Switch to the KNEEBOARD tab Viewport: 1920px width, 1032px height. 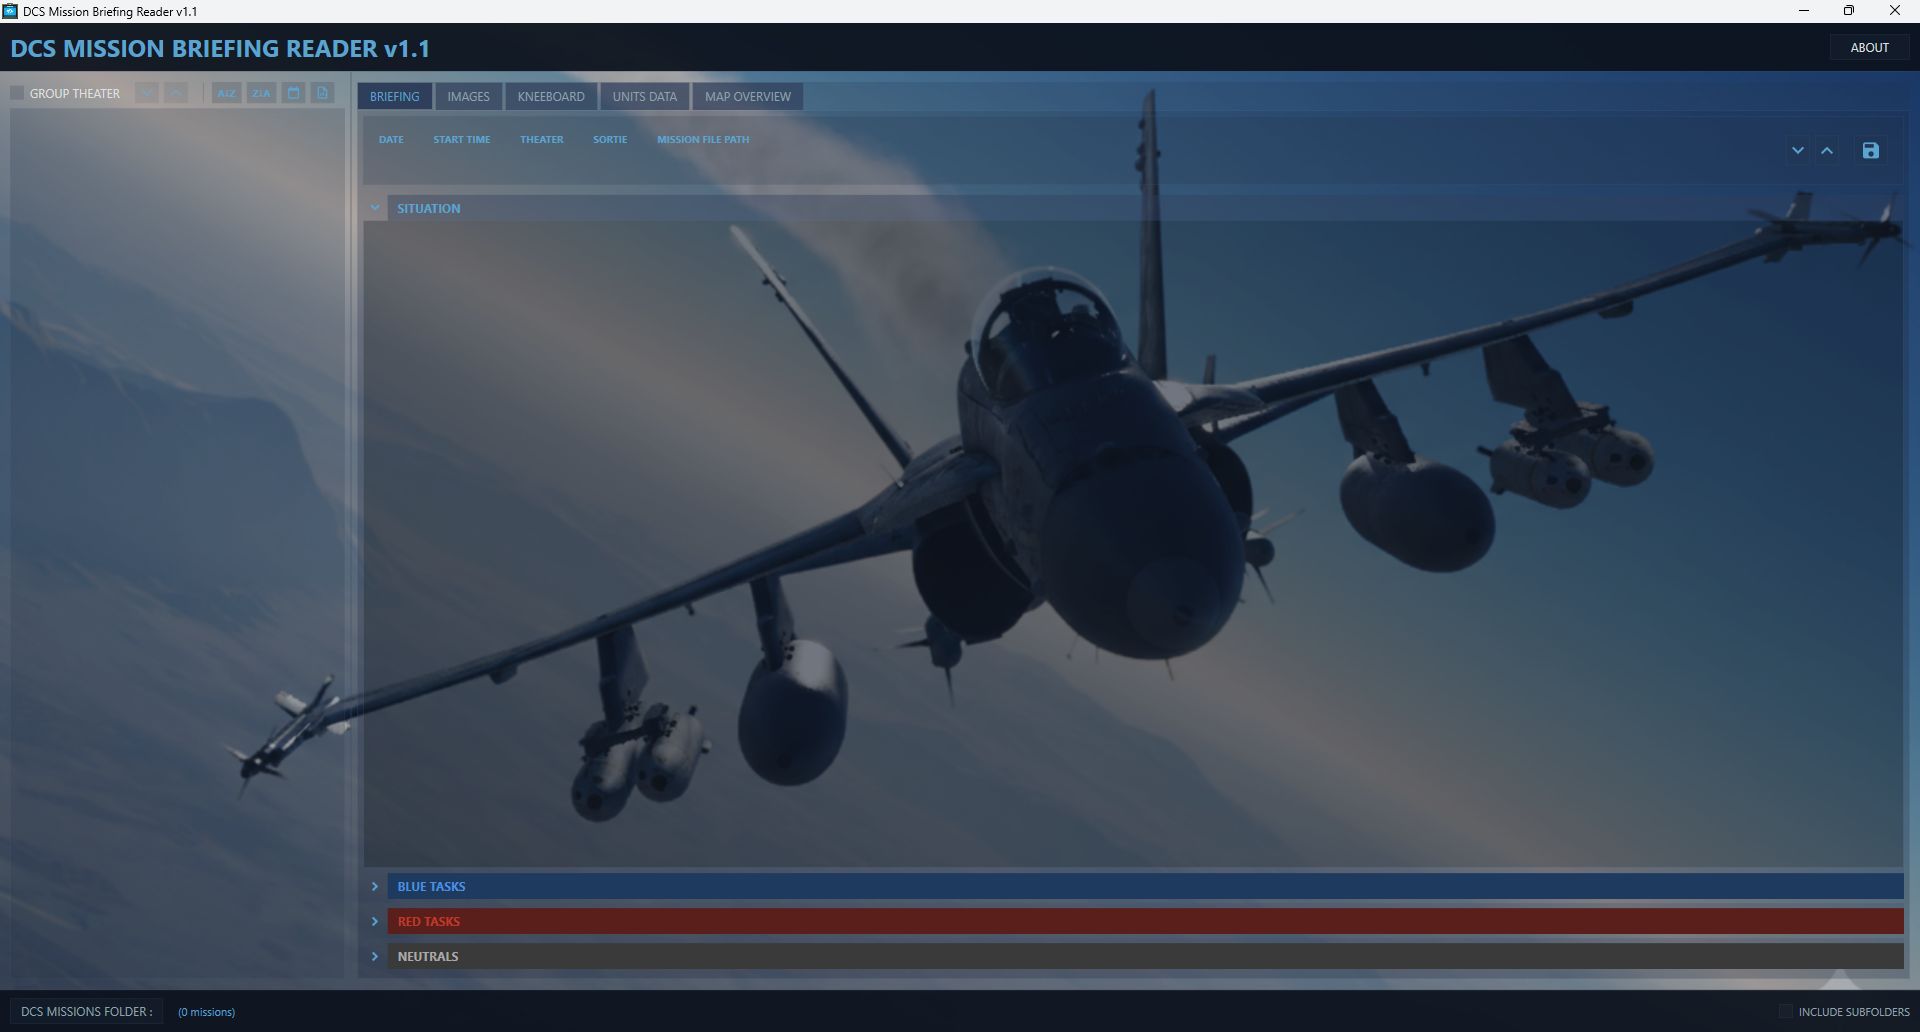tap(551, 96)
